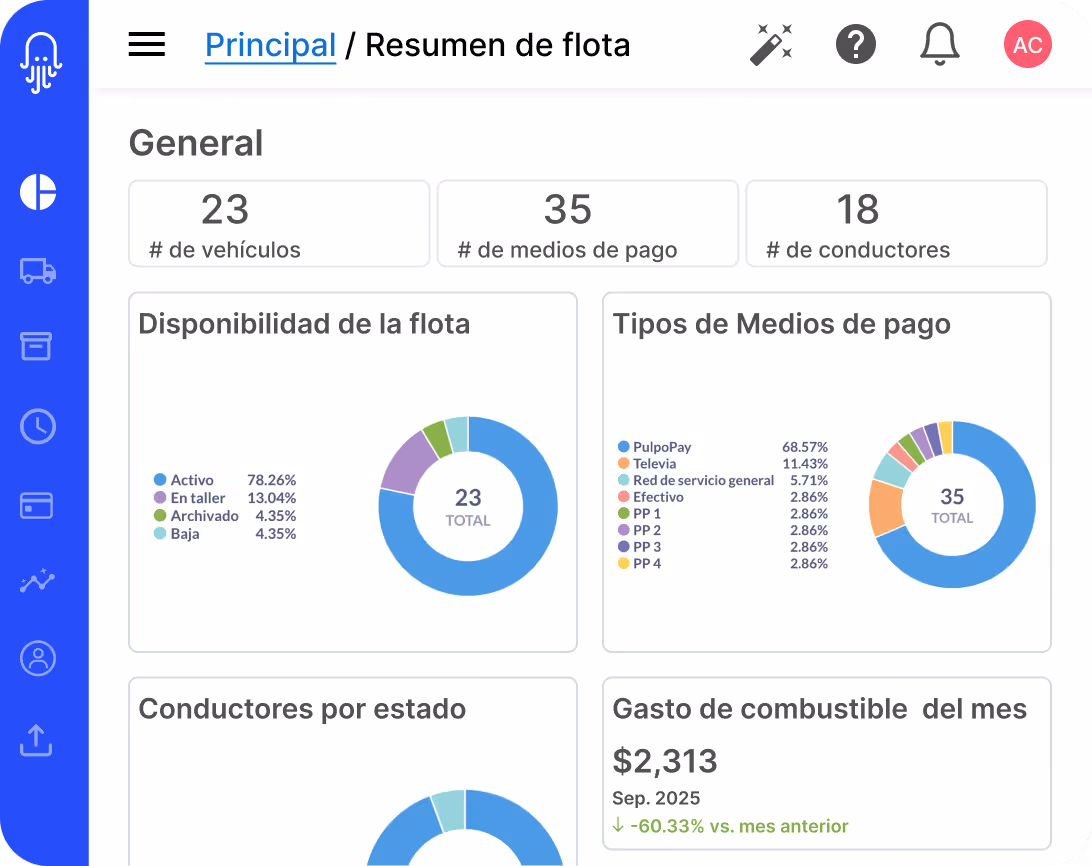View analytics with the trending line icon
The image size is (1092, 866).
37,581
